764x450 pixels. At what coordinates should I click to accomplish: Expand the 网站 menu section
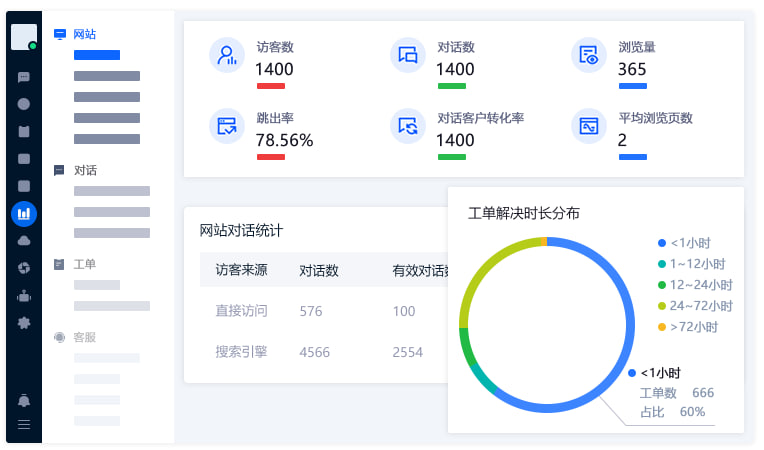(84, 34)
